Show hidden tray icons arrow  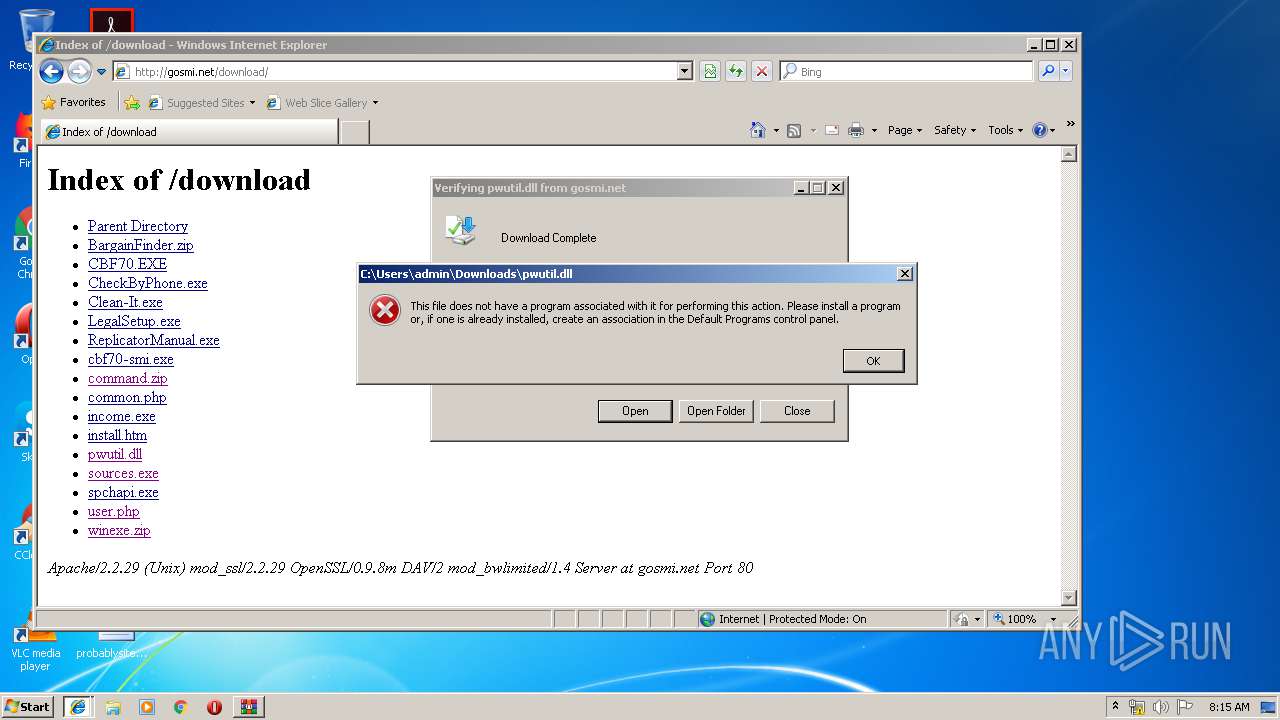pos(1115,706)
